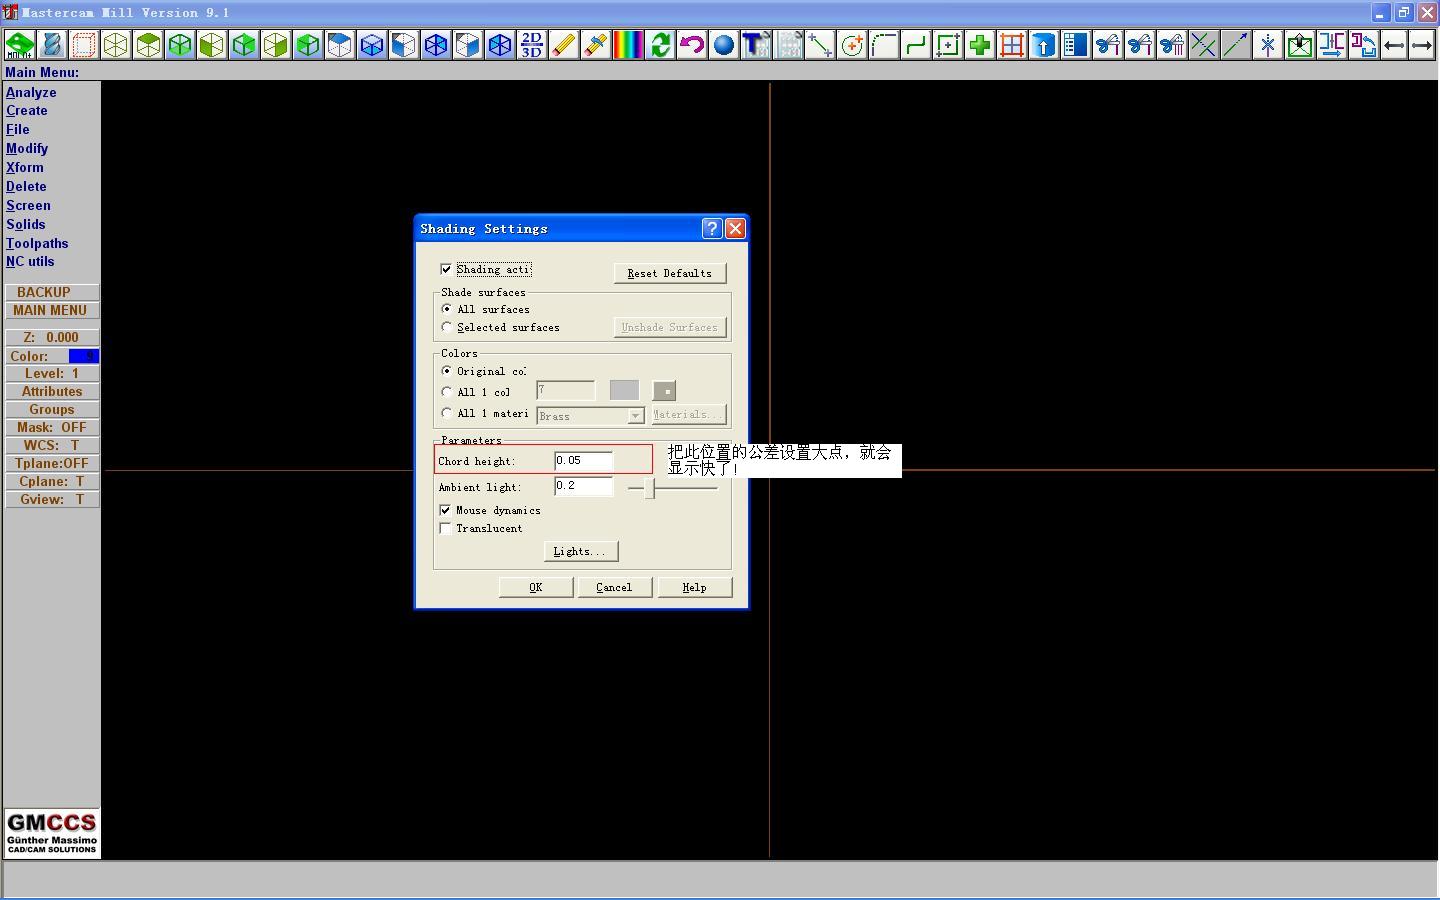Toggle the Mouse dynamics checkbox
The width and height of the screenshot is (1440, 900).
[x=446, y=510]
